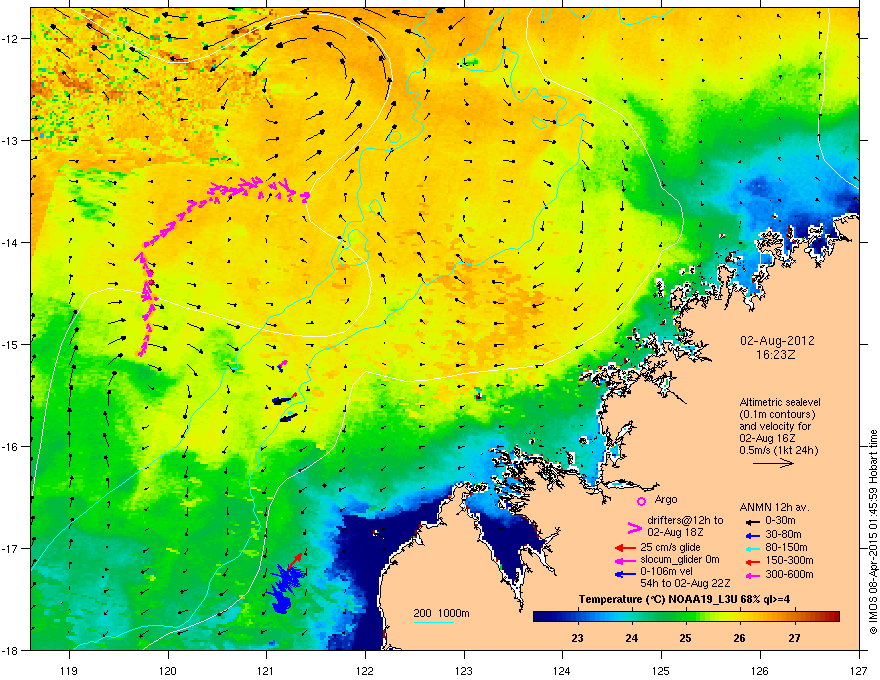This screenshot has height=680, width=880.
Task: Click latitude label -16 on left axis
Action: (x=11, y=447)
